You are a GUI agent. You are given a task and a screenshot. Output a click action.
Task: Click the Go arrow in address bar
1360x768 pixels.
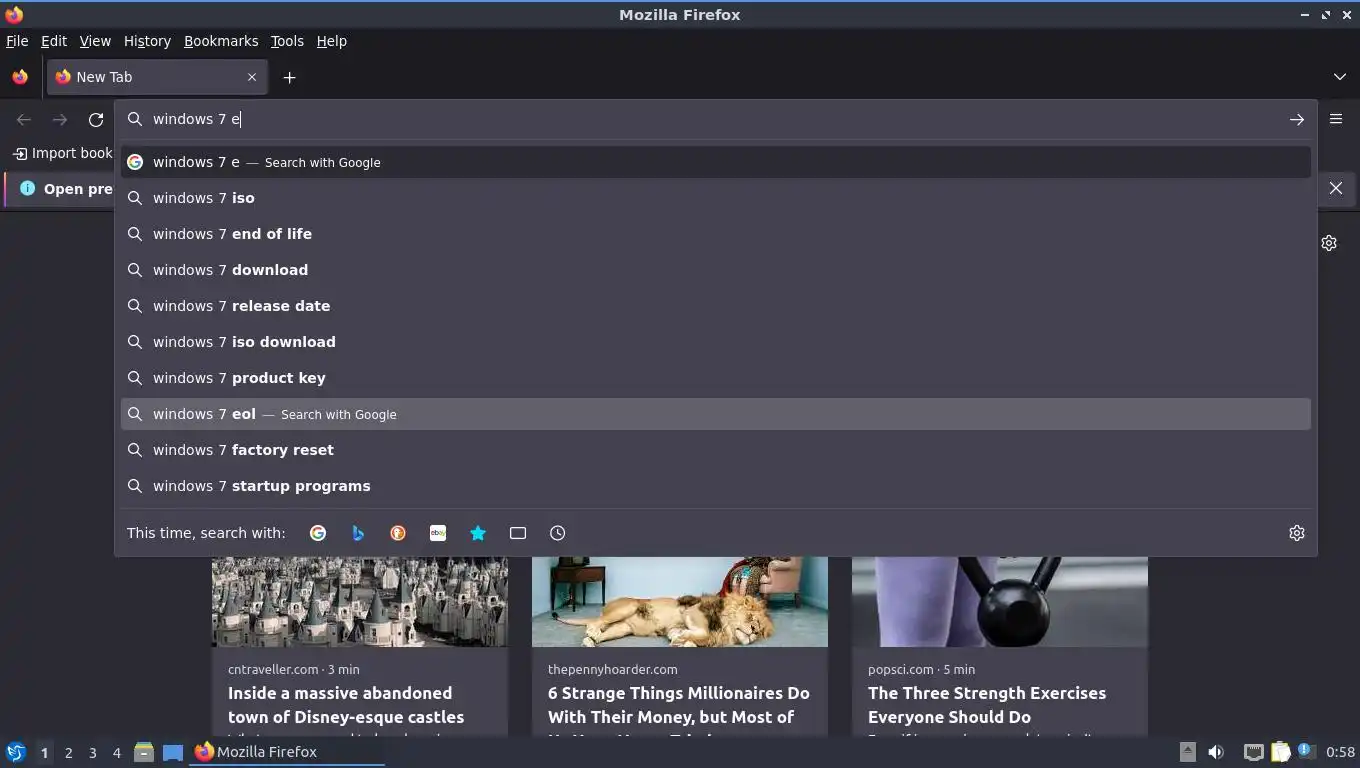[1296, 119]
